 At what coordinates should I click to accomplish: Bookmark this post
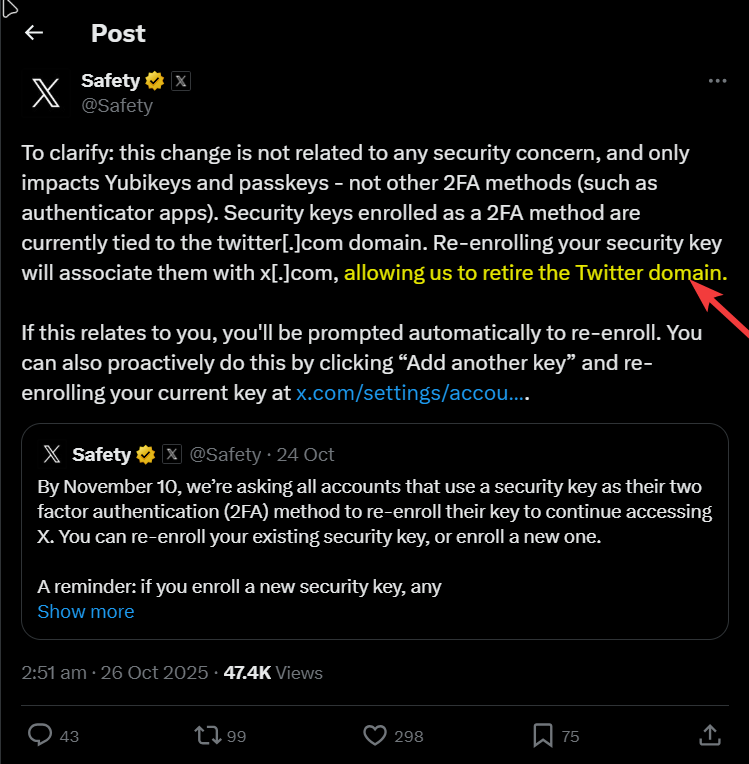tap(542, 736)
